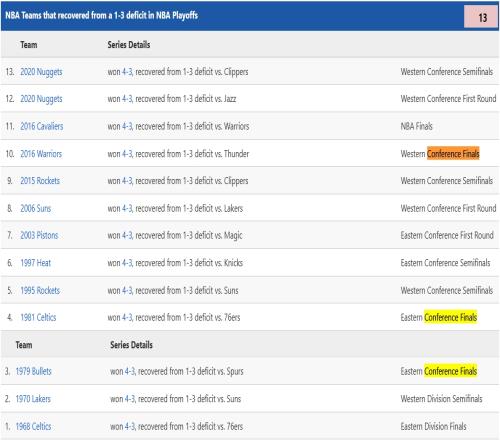Click the 2003 Pistons link
The width and height of the screenshot is (500, 440).
click(39, 235)
